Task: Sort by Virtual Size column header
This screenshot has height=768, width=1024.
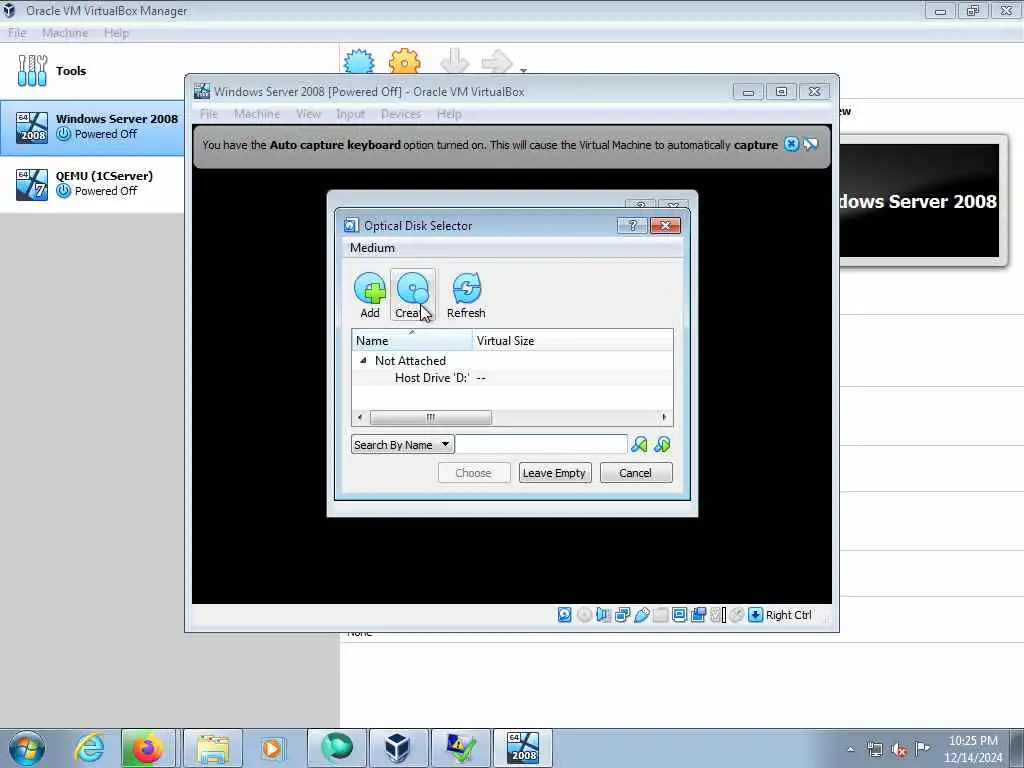Action: click(572, 340)
